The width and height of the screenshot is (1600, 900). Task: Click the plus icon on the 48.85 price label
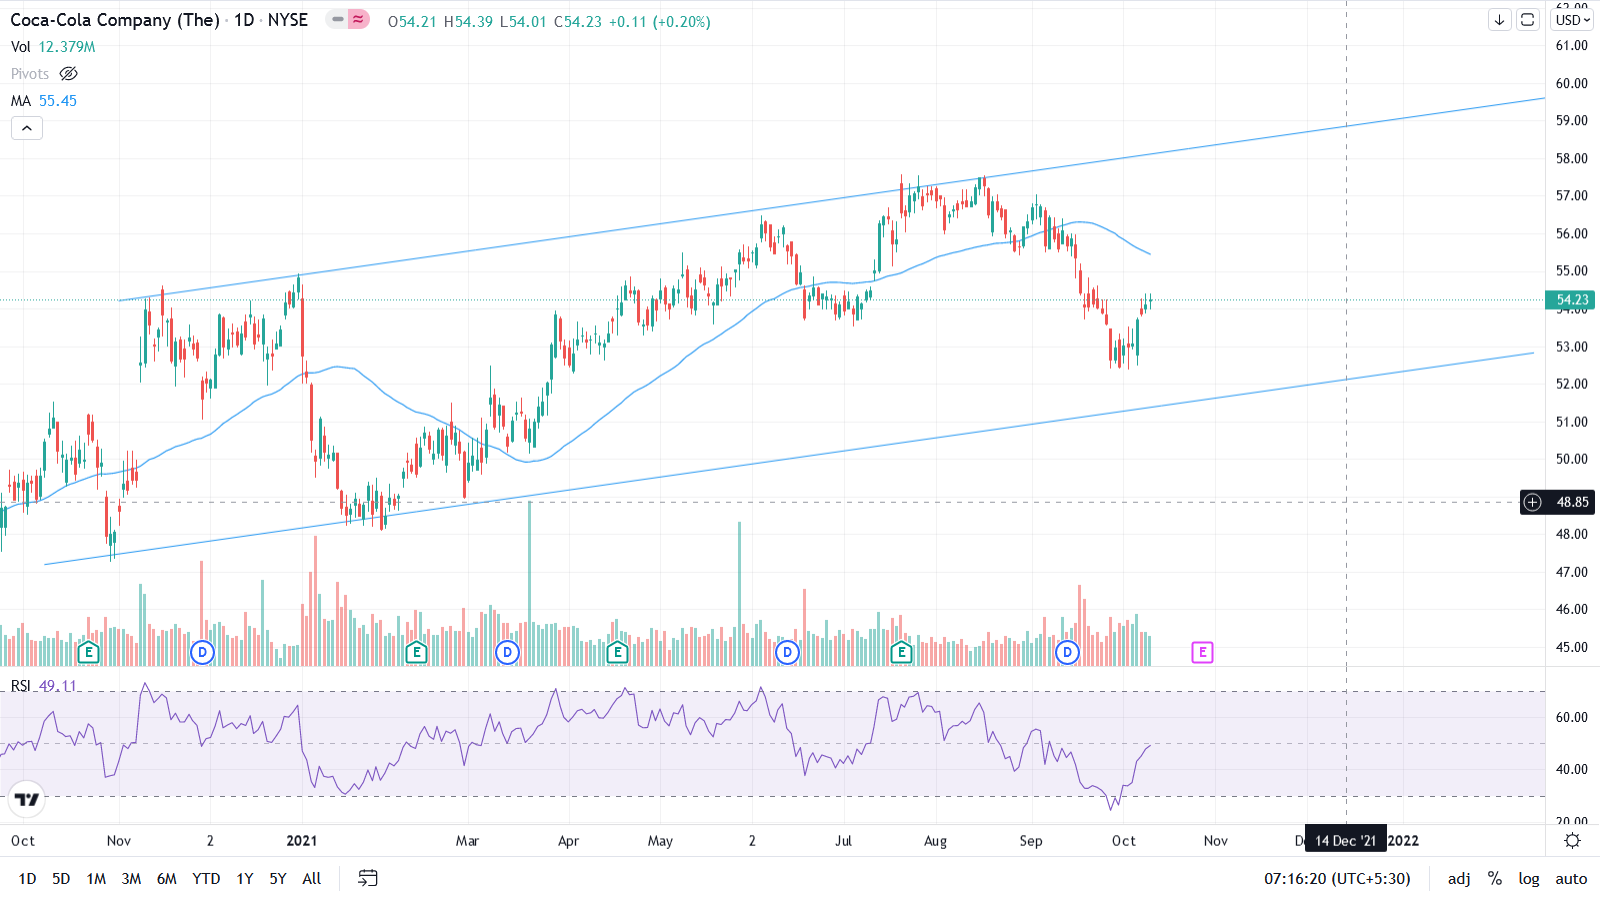(x=1533, y=502)
